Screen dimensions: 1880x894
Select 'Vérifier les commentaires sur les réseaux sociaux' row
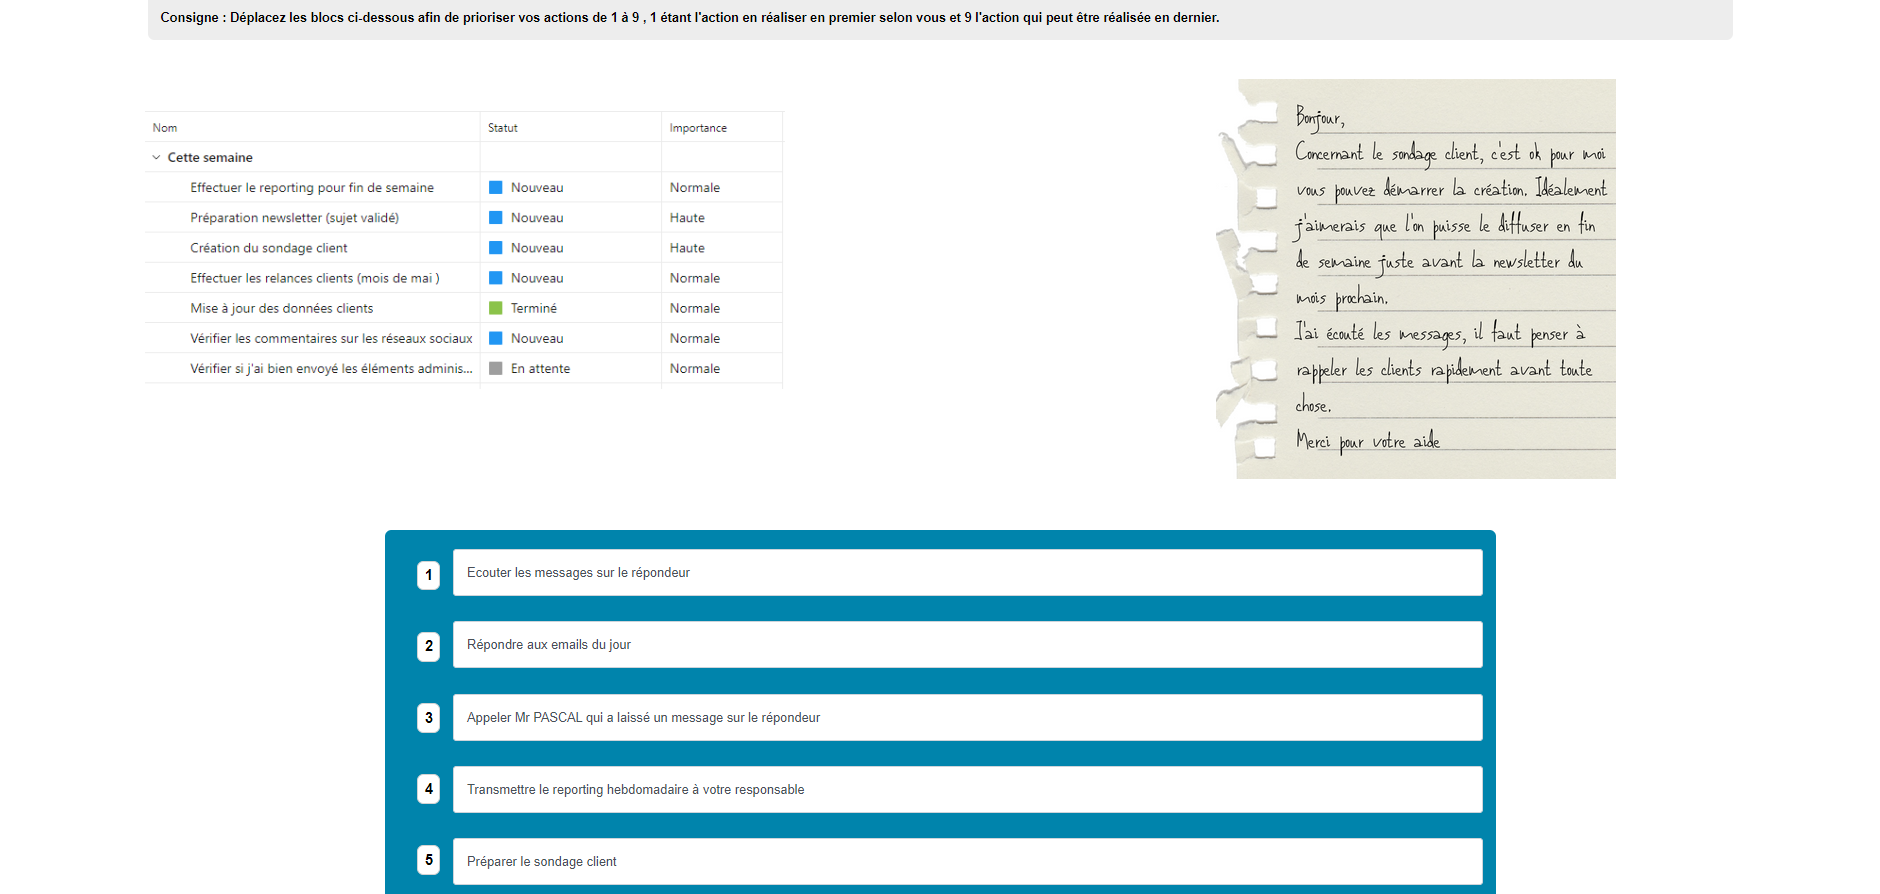coord(331,339)
